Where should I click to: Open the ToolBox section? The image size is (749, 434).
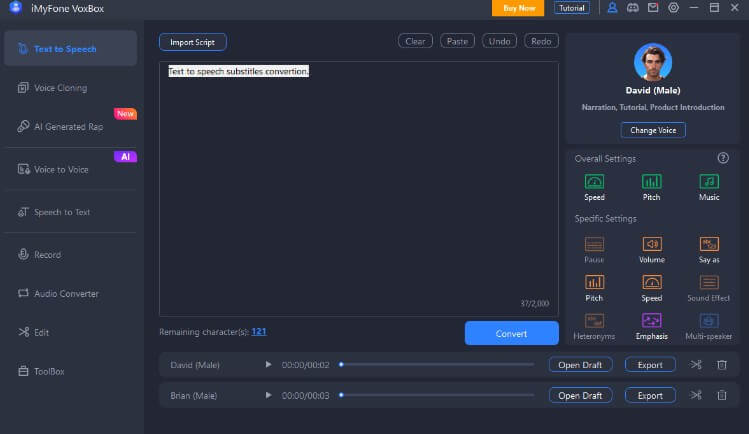[x=41, y=371]
